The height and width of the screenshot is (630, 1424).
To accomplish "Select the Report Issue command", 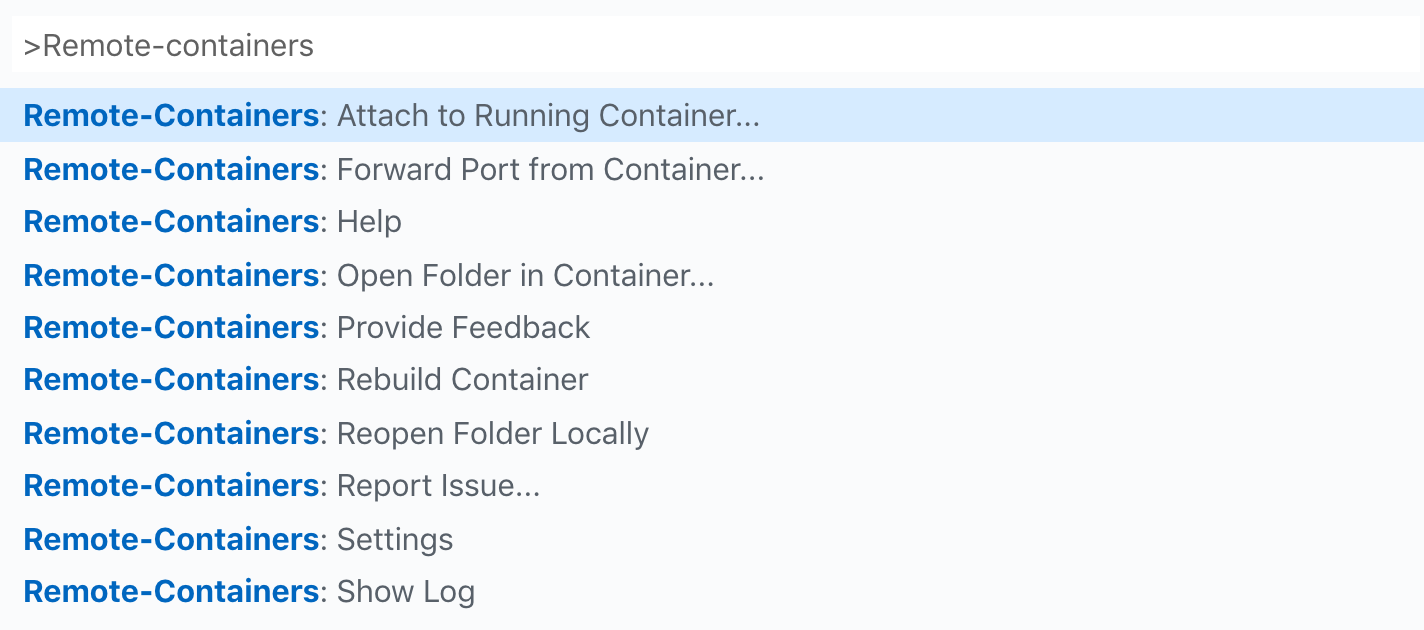I will (x=438, y=486).
